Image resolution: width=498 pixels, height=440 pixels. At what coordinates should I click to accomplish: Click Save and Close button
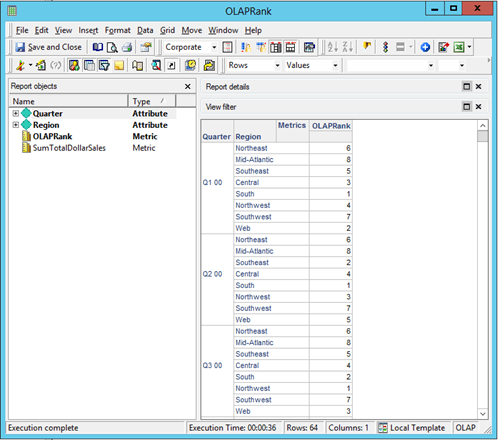(48, 47)
